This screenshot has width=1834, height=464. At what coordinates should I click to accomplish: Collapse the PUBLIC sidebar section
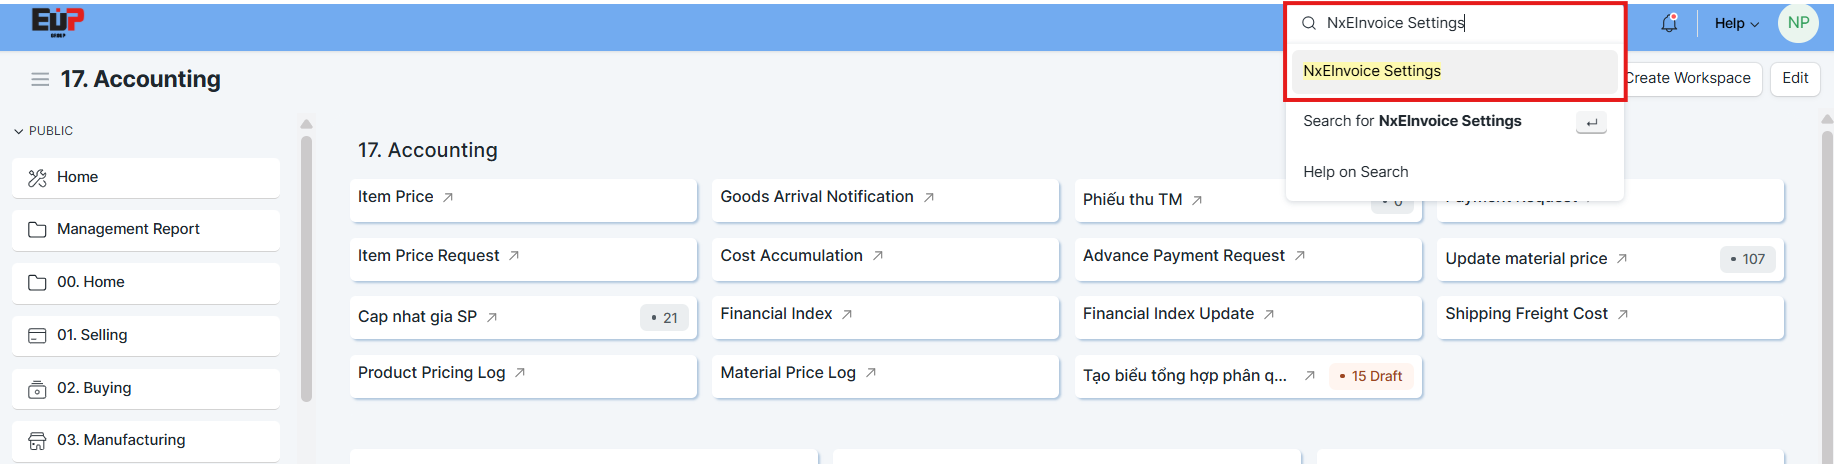coord(19,131)
